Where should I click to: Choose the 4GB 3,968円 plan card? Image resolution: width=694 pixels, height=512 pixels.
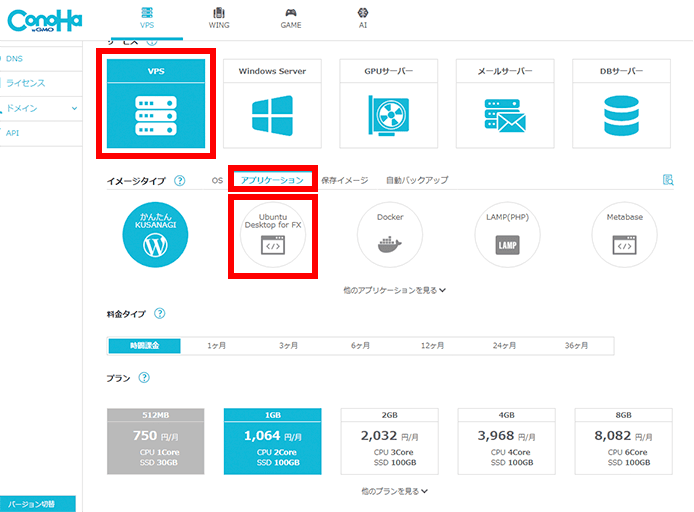click(506, 441)
